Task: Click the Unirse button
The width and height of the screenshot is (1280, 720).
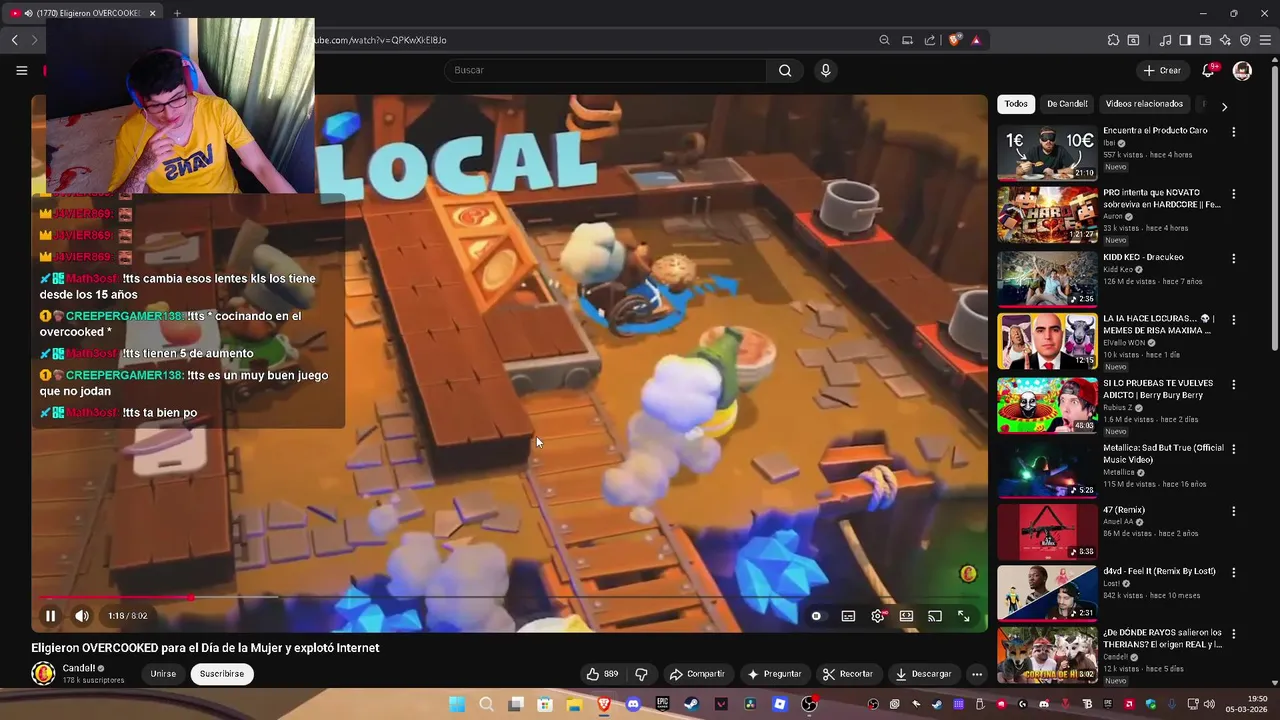Action: [x=163, y=674]
